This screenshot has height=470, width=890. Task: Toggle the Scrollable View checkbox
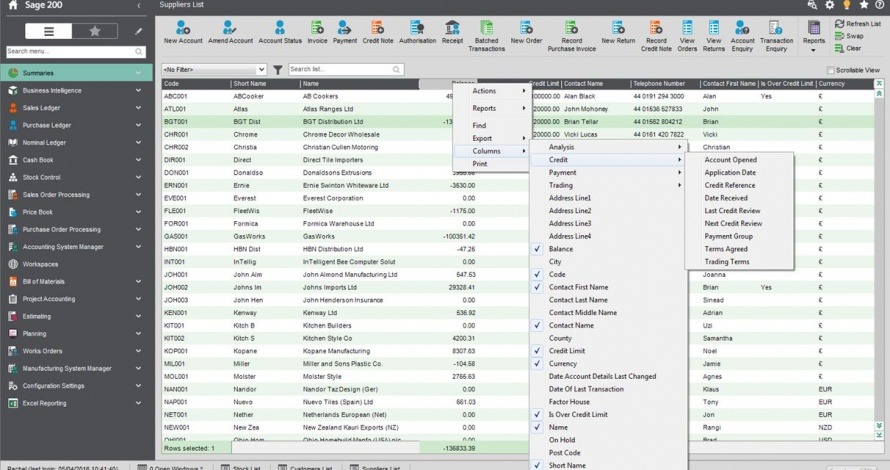point(830,70)
